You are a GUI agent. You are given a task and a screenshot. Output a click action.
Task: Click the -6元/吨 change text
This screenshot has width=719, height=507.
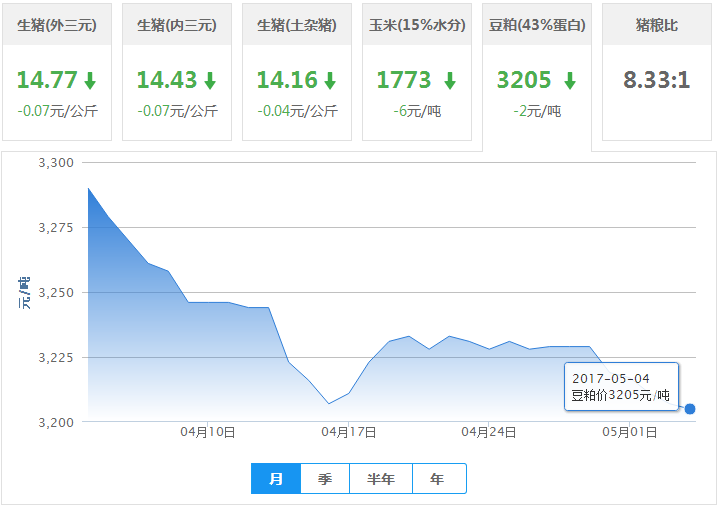417,111
